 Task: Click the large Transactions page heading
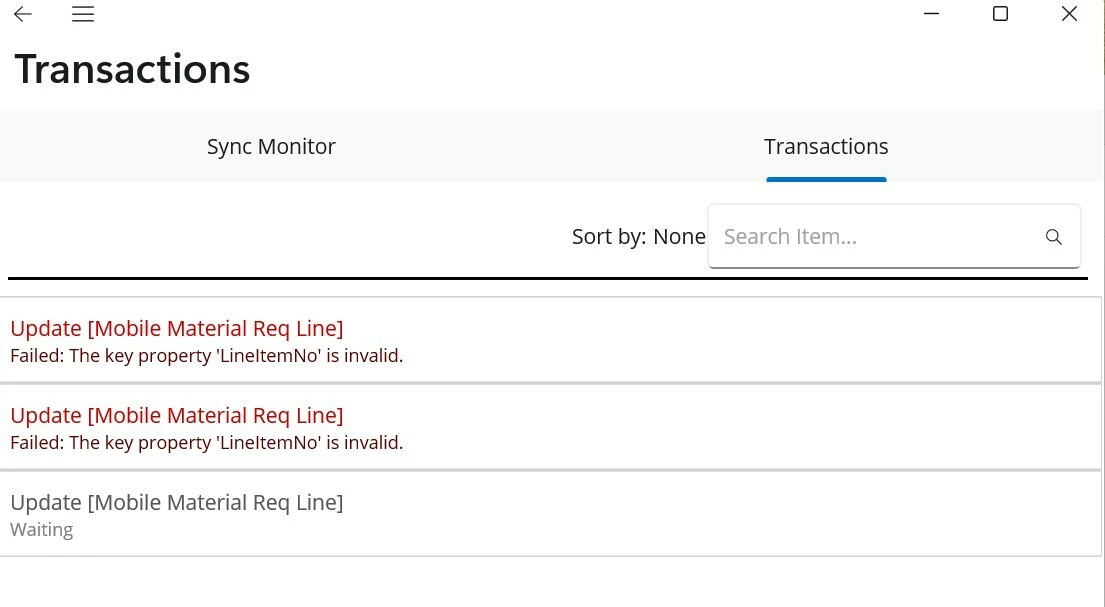click(132, 69)
